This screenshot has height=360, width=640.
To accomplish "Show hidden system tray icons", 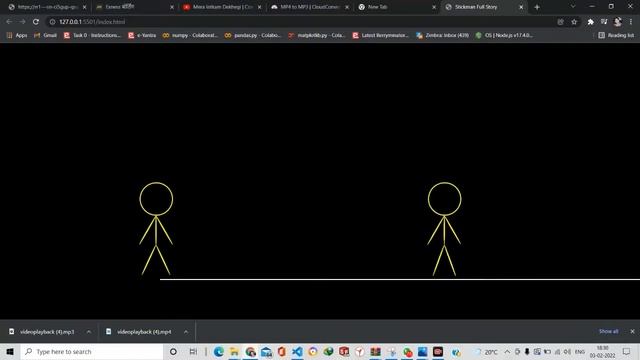I will 507,351.
